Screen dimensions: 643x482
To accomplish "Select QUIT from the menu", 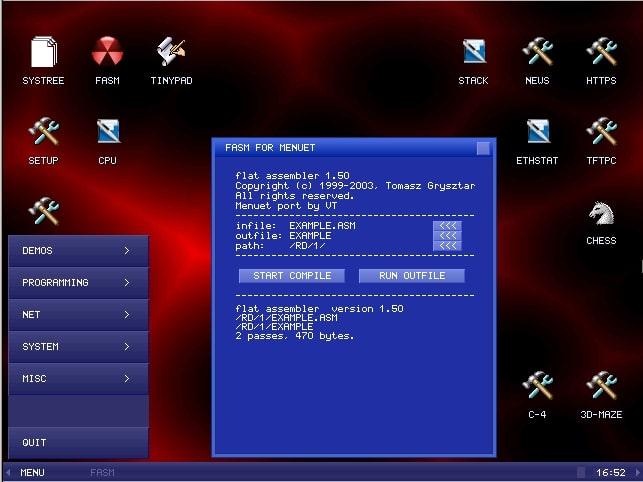I will [x=78, y=442].
